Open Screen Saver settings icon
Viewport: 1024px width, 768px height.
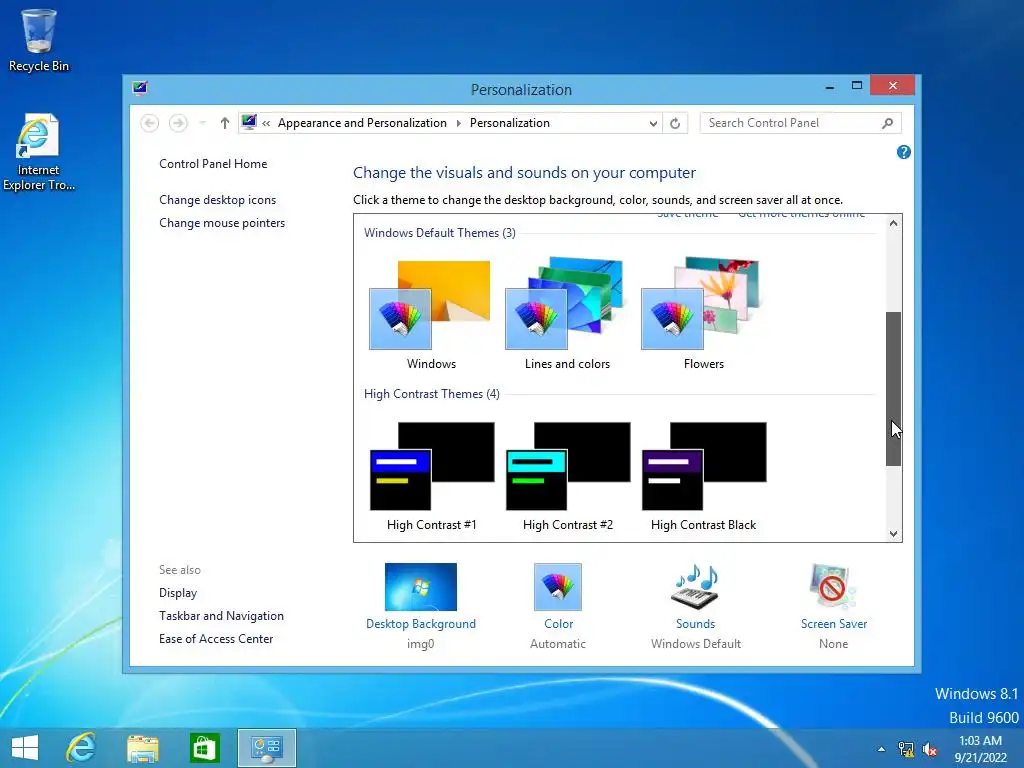point(833,586)
